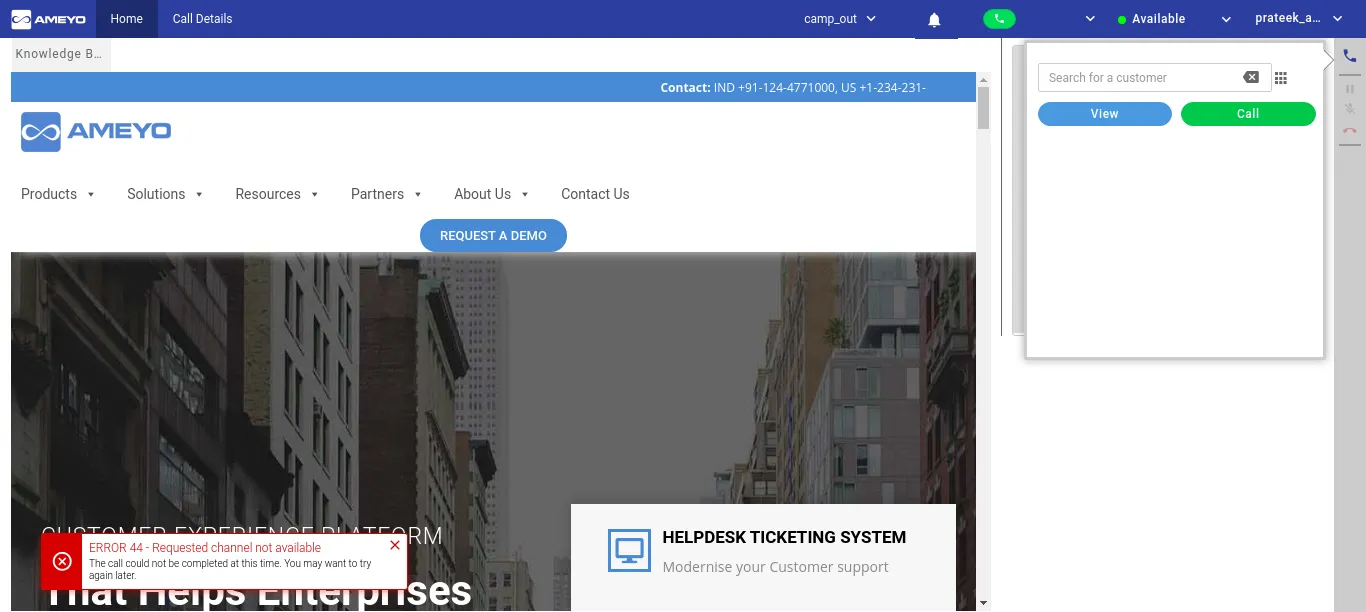The width and height of the screenshot is (1366, 612).
Task: Click the scrollbar down arrow
Action: pyautogui.click(x=983, y=603)
